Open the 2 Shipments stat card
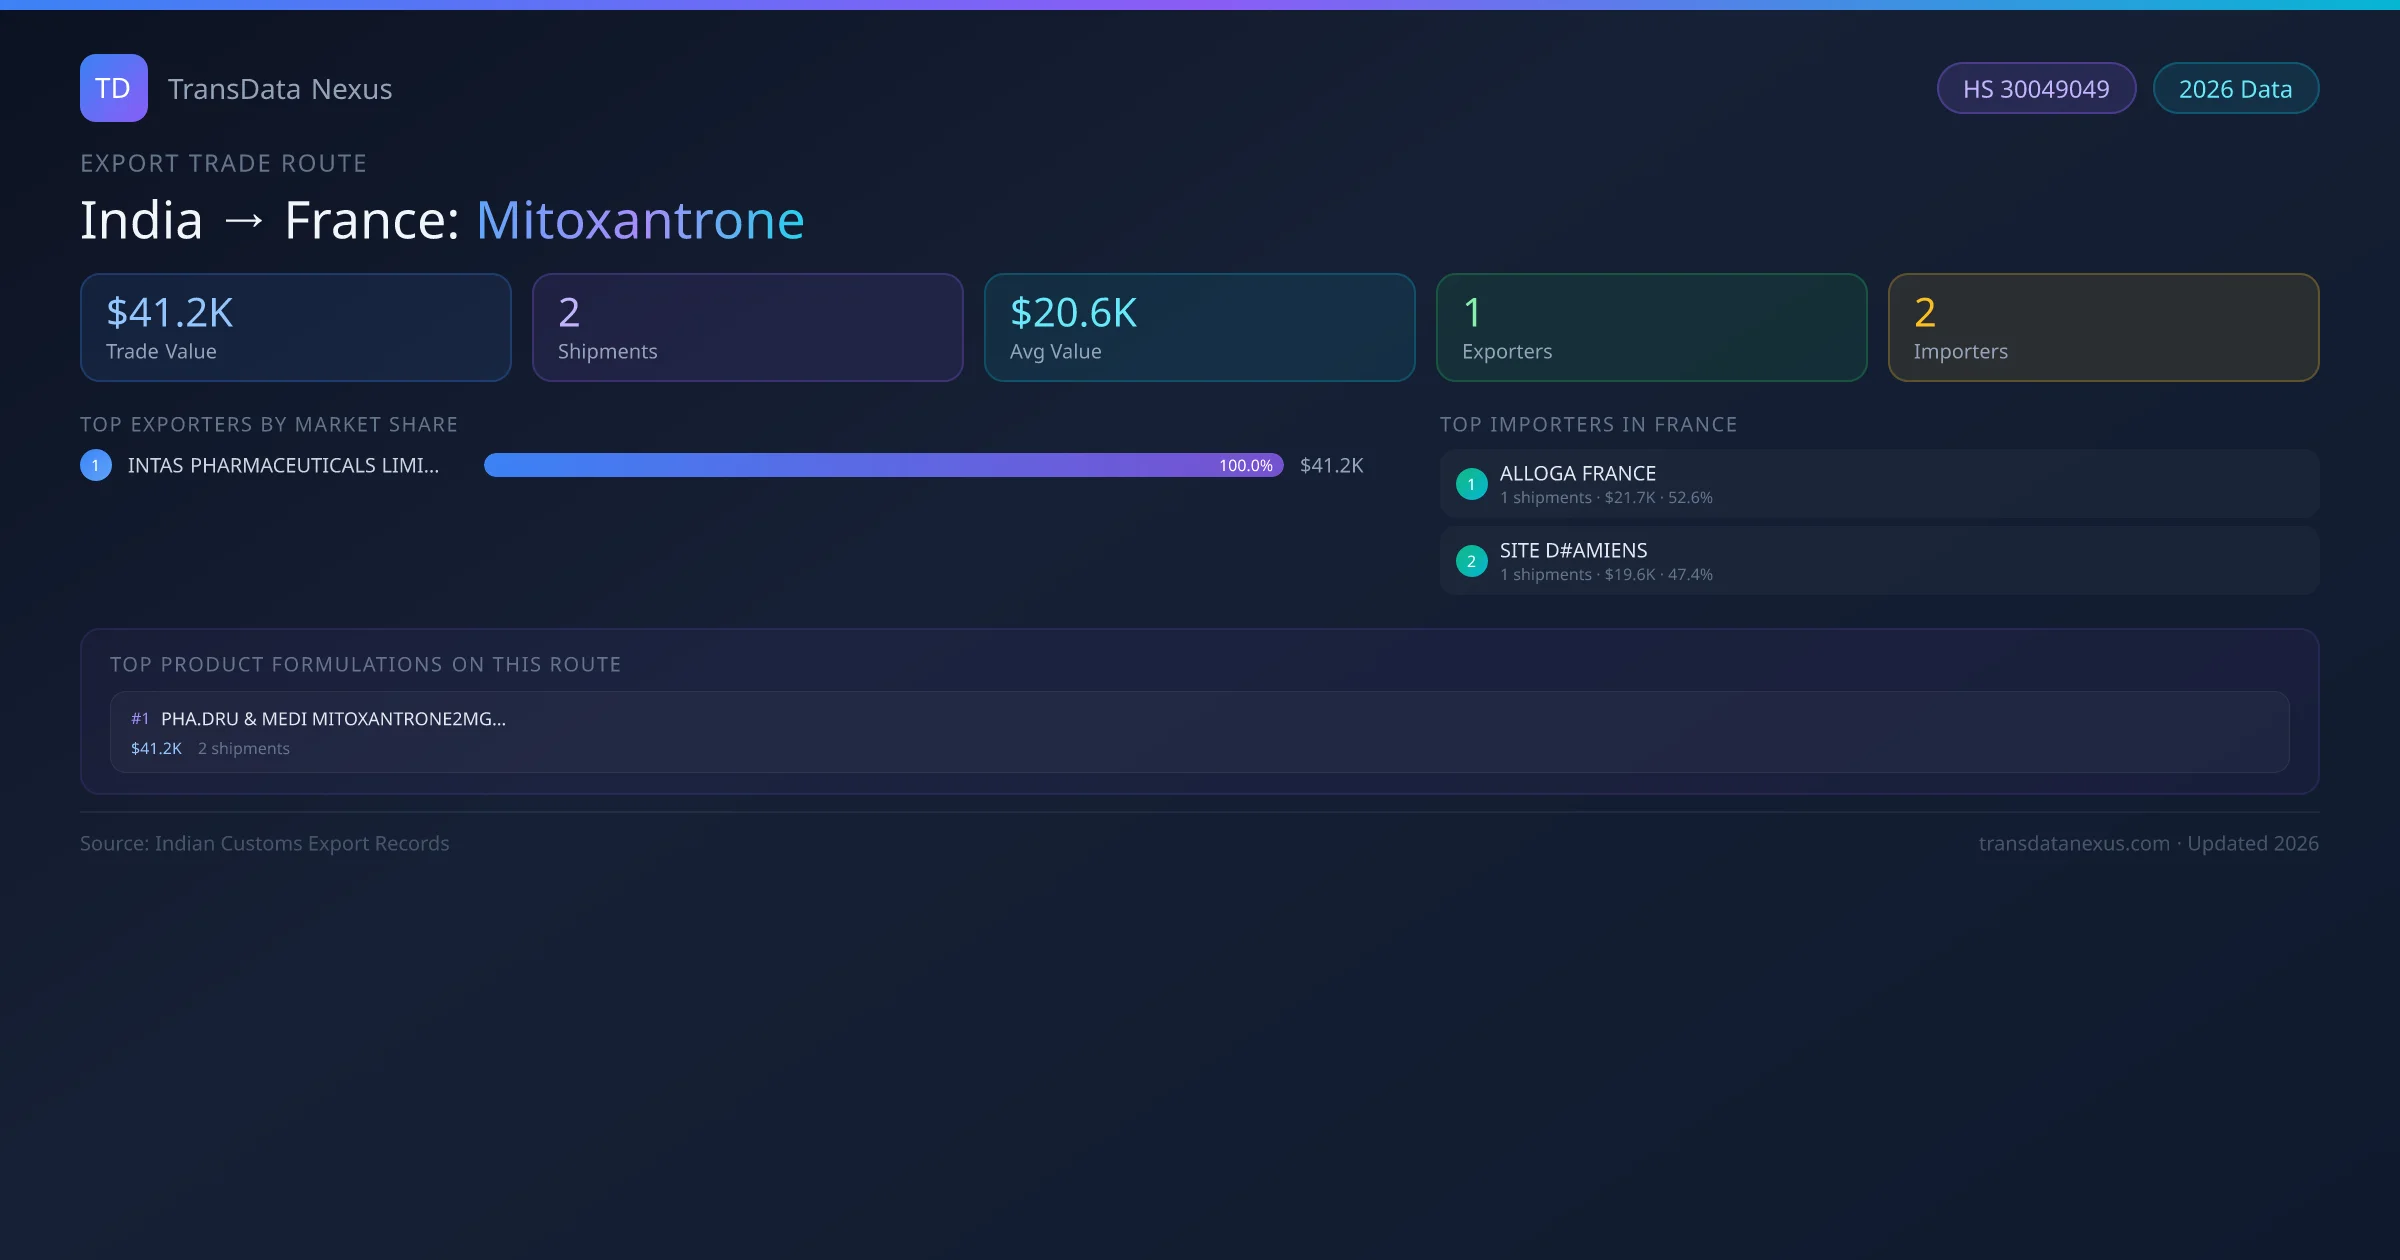The image size is (2400, 1260). (747, 328)
